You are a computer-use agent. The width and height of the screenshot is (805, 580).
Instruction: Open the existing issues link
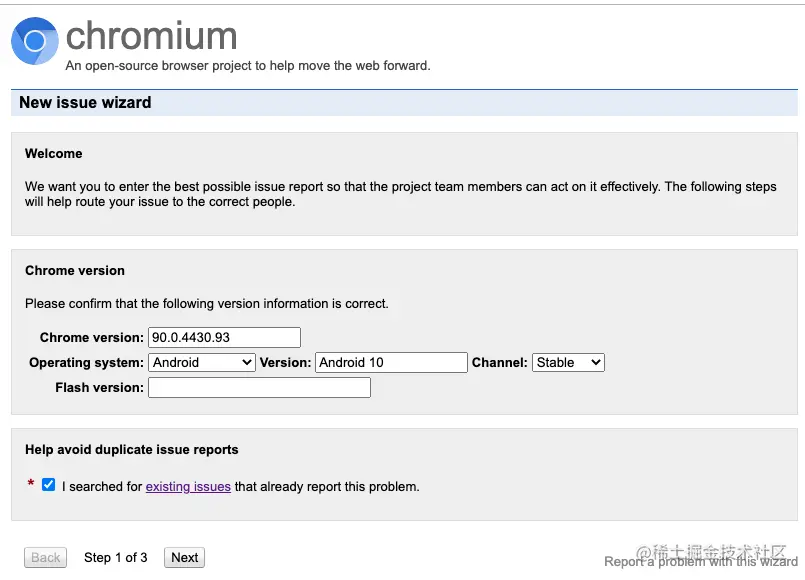tap(188, 487)
